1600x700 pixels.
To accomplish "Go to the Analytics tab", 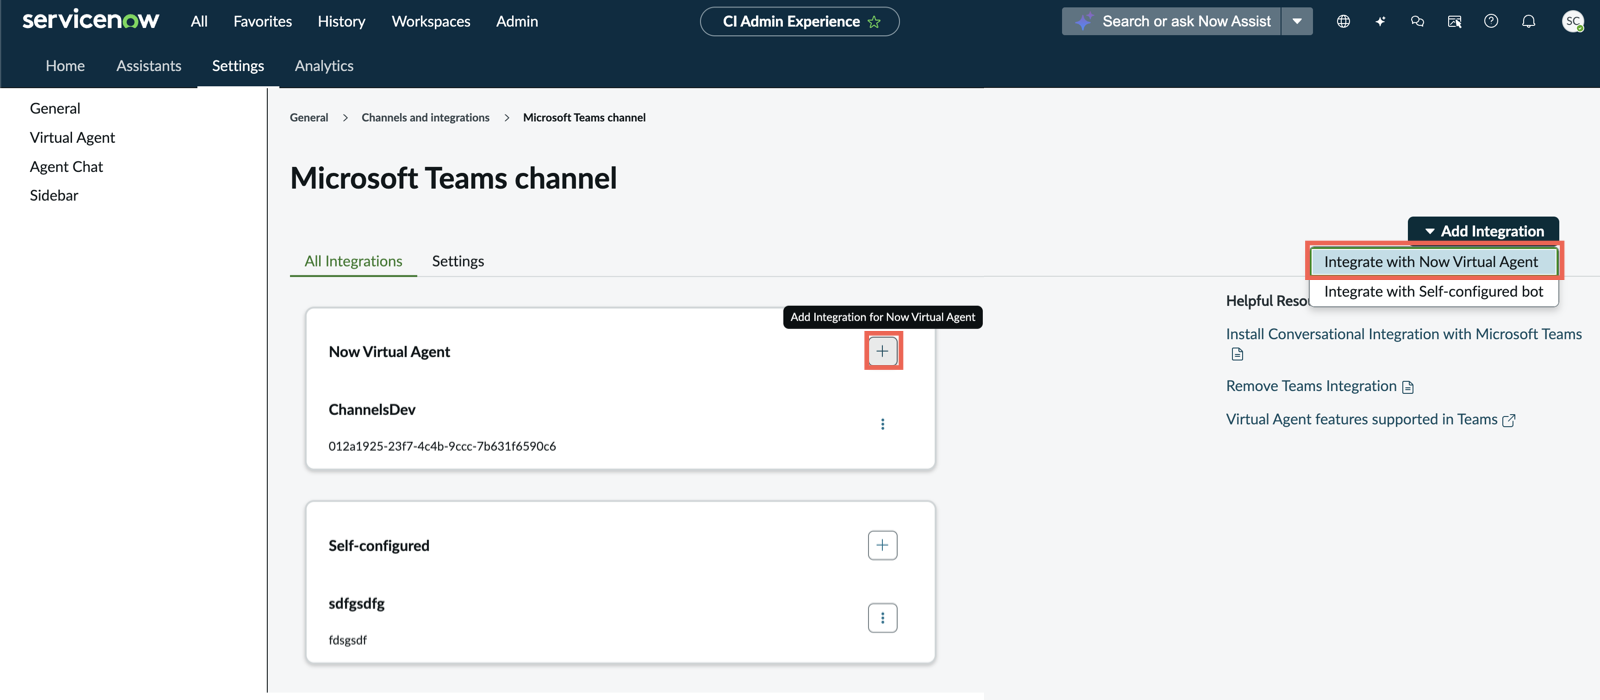I will (324, 66).
